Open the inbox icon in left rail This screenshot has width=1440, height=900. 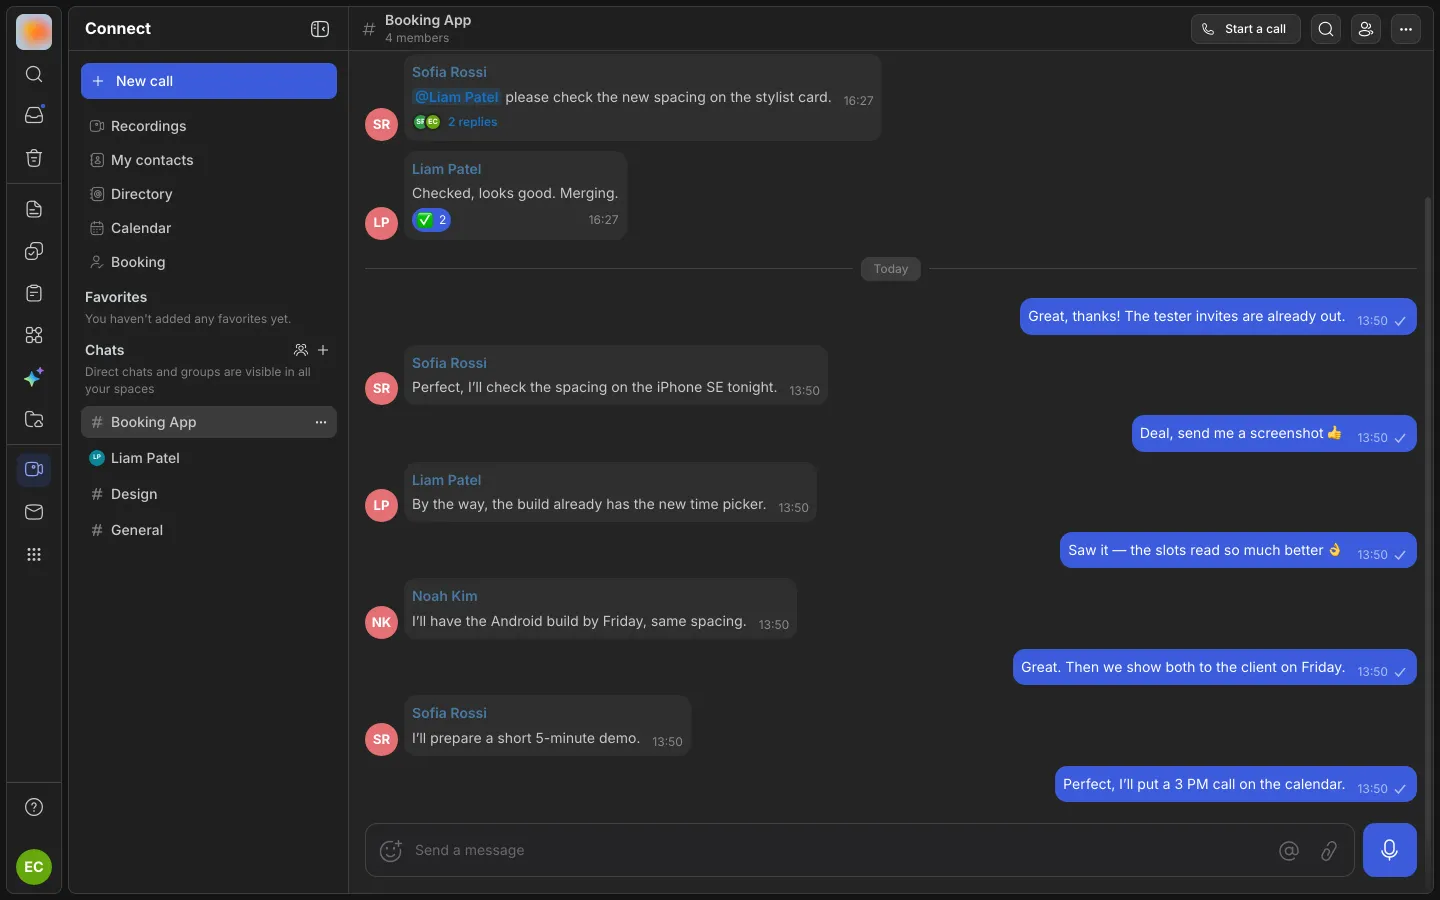click(34, 115)
